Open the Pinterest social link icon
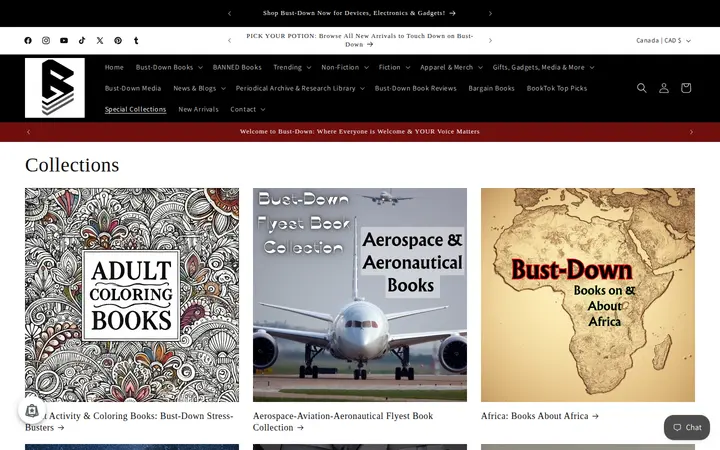 118,40
